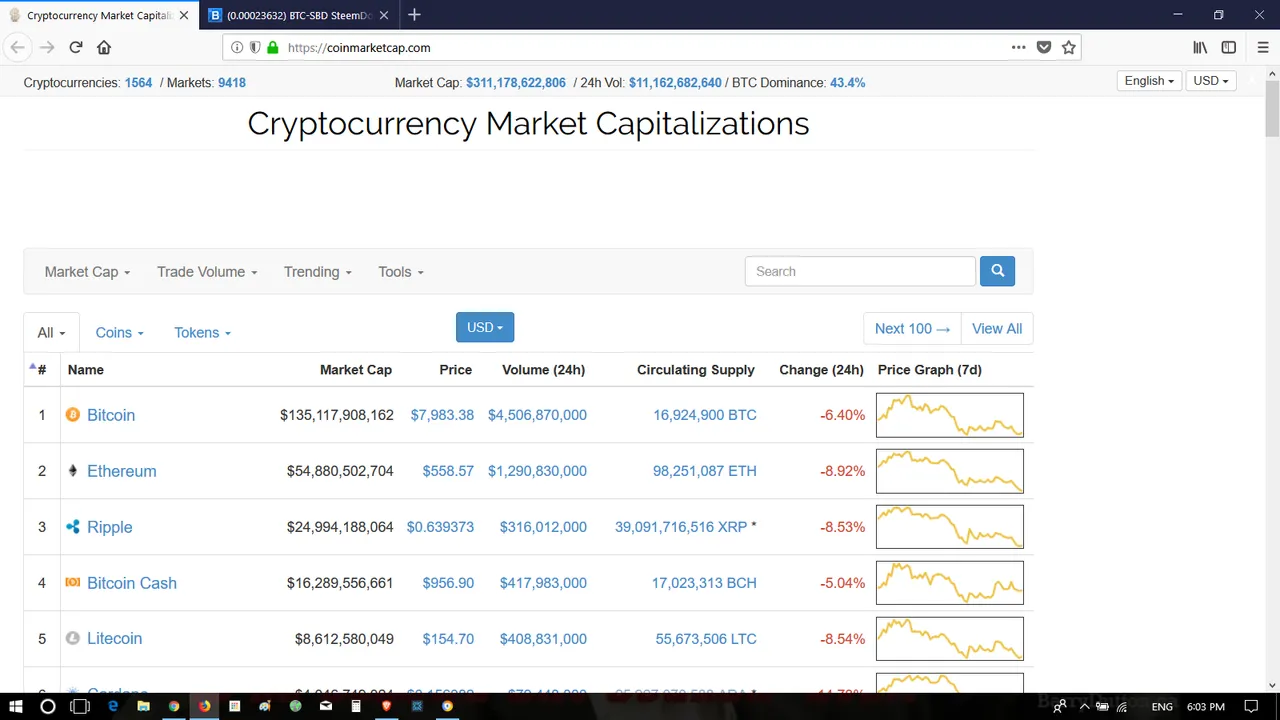The image size is (1280, 720).
Task: Reload the current page
Action: tap(75, 47)
